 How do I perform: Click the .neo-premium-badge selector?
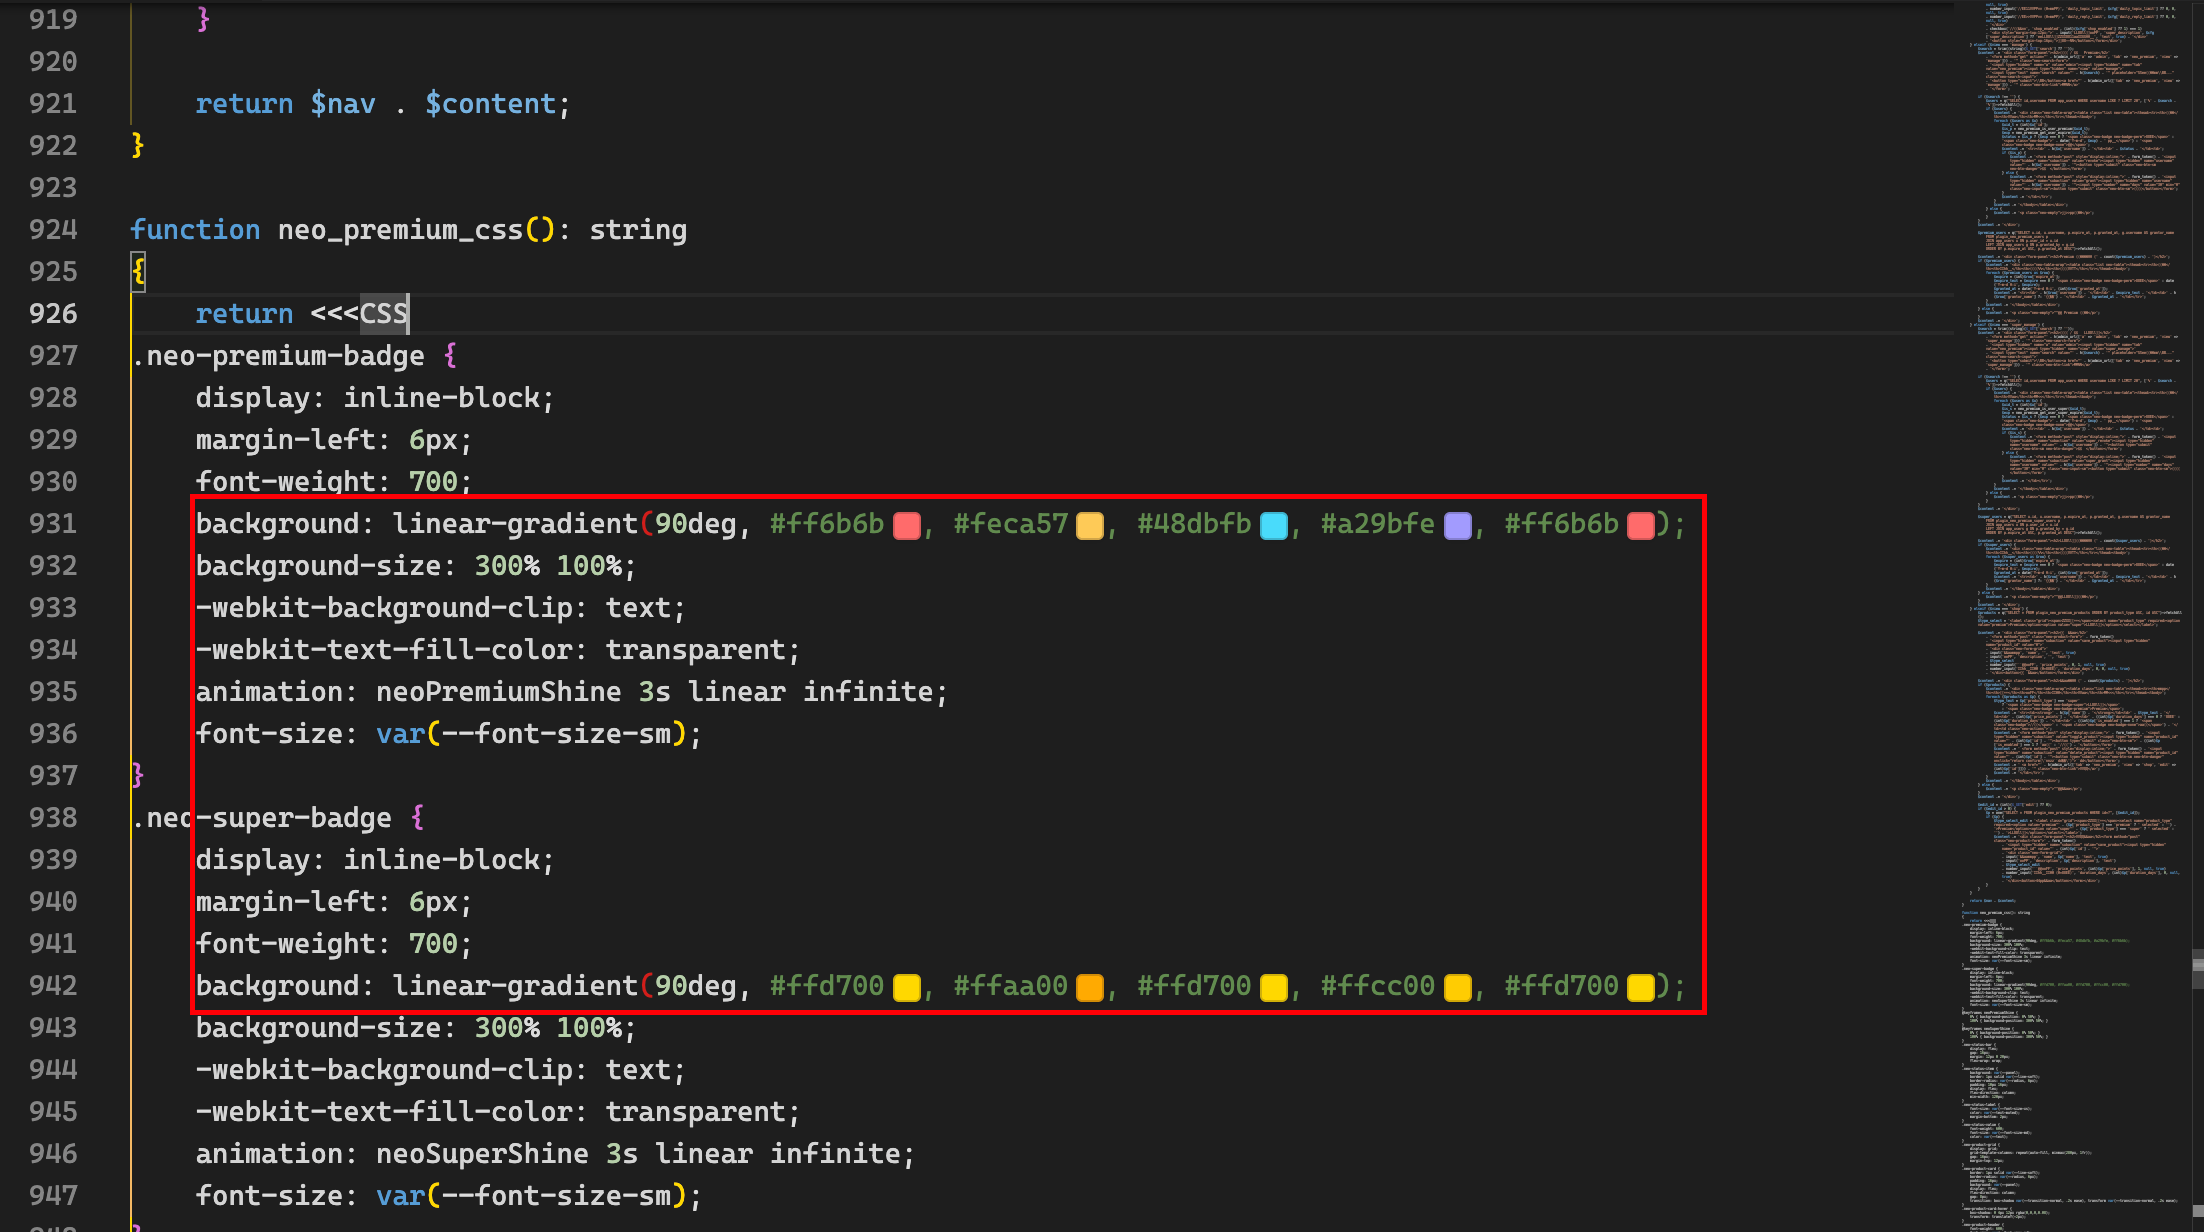pyautogui.click(x=278, y=356)
